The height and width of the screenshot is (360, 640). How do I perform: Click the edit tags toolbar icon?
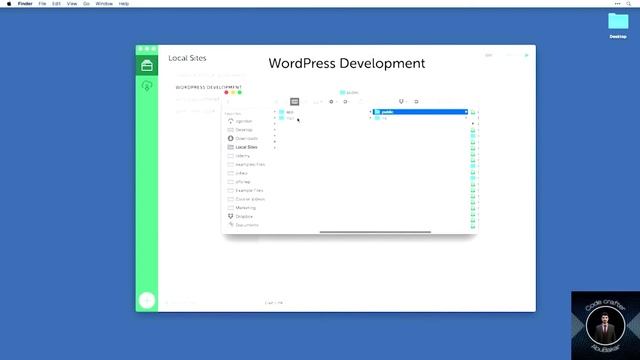tap(416, 102)
